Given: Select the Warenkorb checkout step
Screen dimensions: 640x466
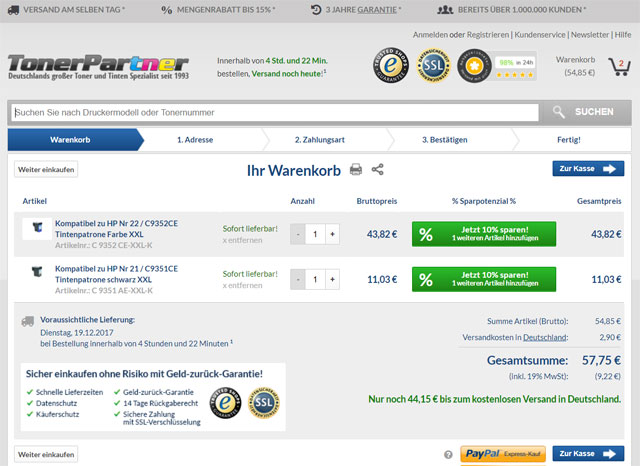Looking at the screenshot, I should click(76, 140).
